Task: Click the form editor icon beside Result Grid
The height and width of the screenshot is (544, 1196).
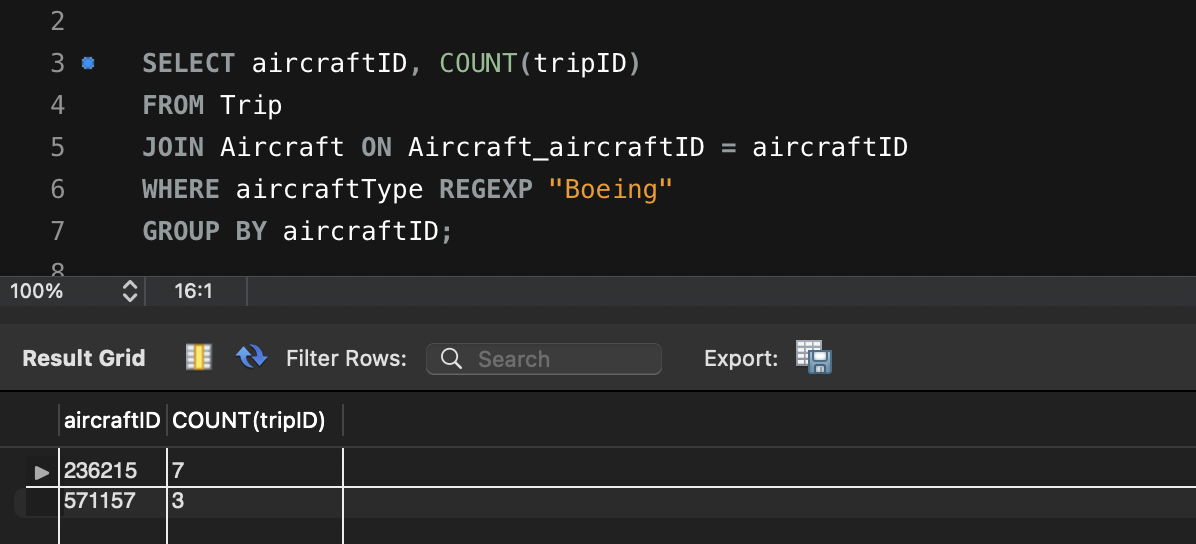Action: [x=198, y=357]
